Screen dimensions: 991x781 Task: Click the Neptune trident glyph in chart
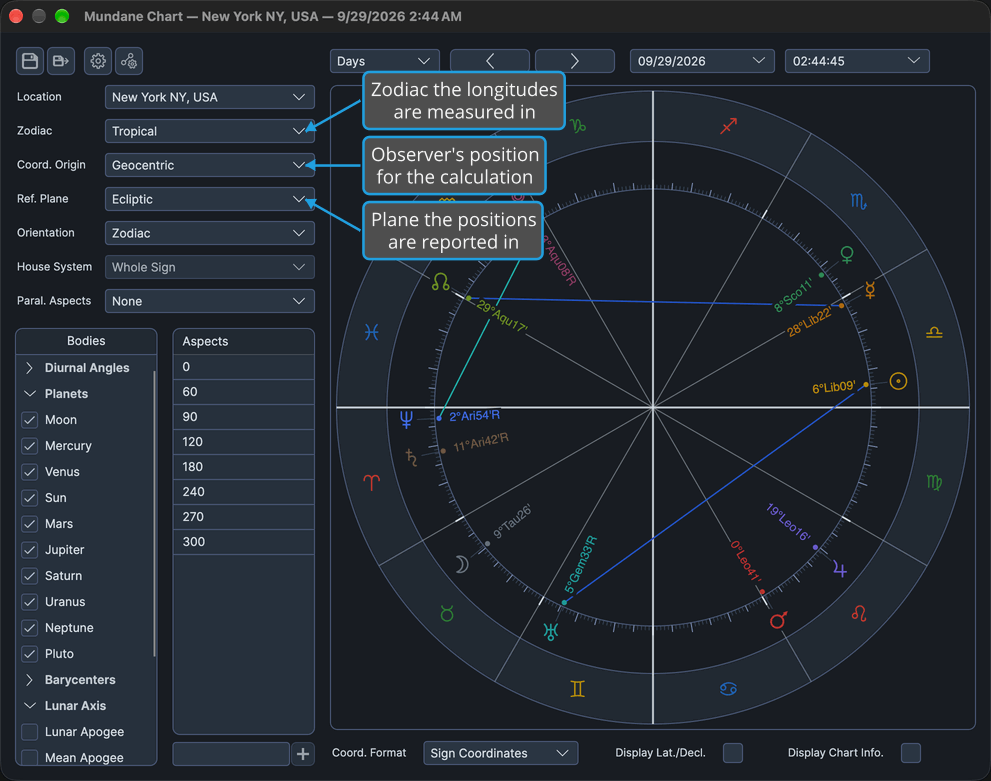(x=406, y=418)
